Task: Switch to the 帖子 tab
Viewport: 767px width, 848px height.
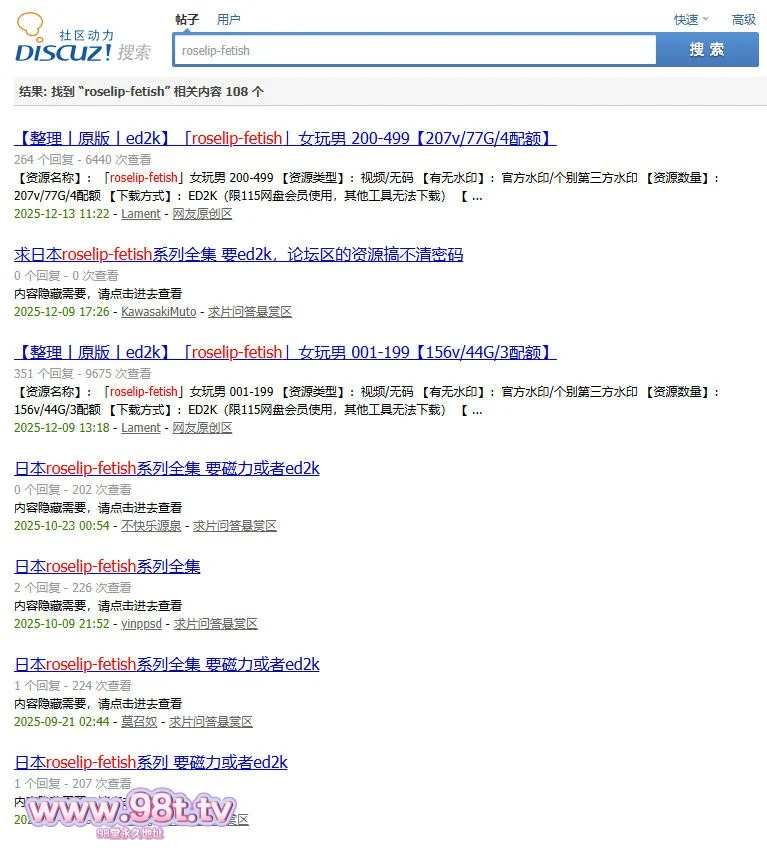Action: pos(187,19)
